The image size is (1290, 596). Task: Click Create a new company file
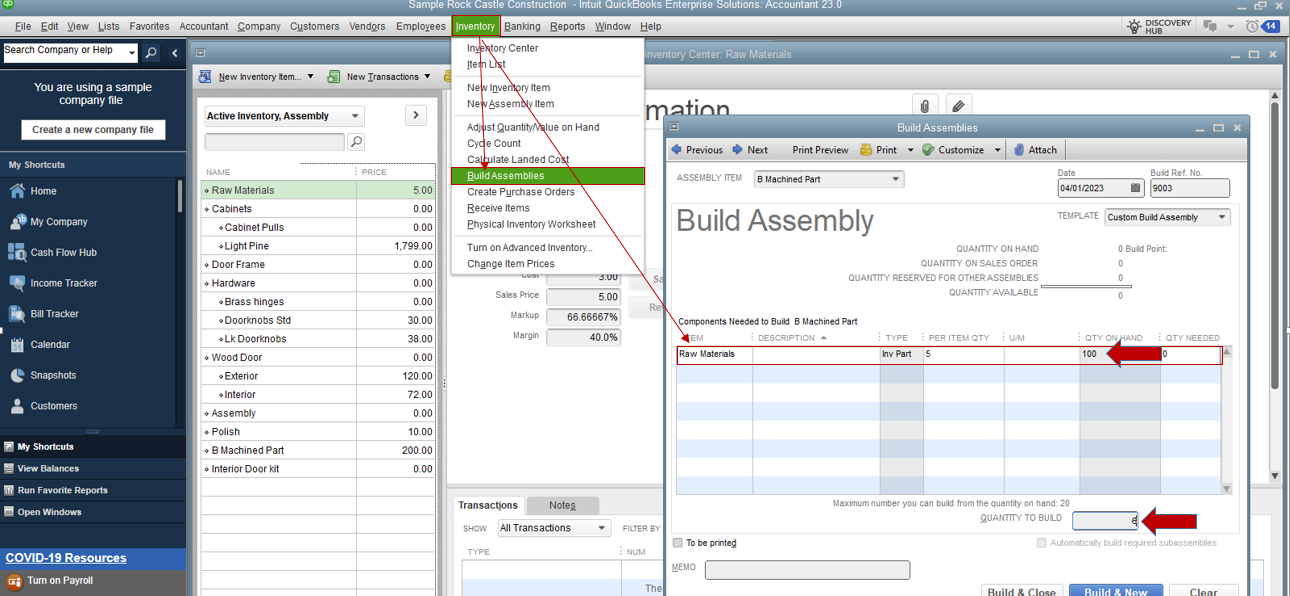point(91,130)
